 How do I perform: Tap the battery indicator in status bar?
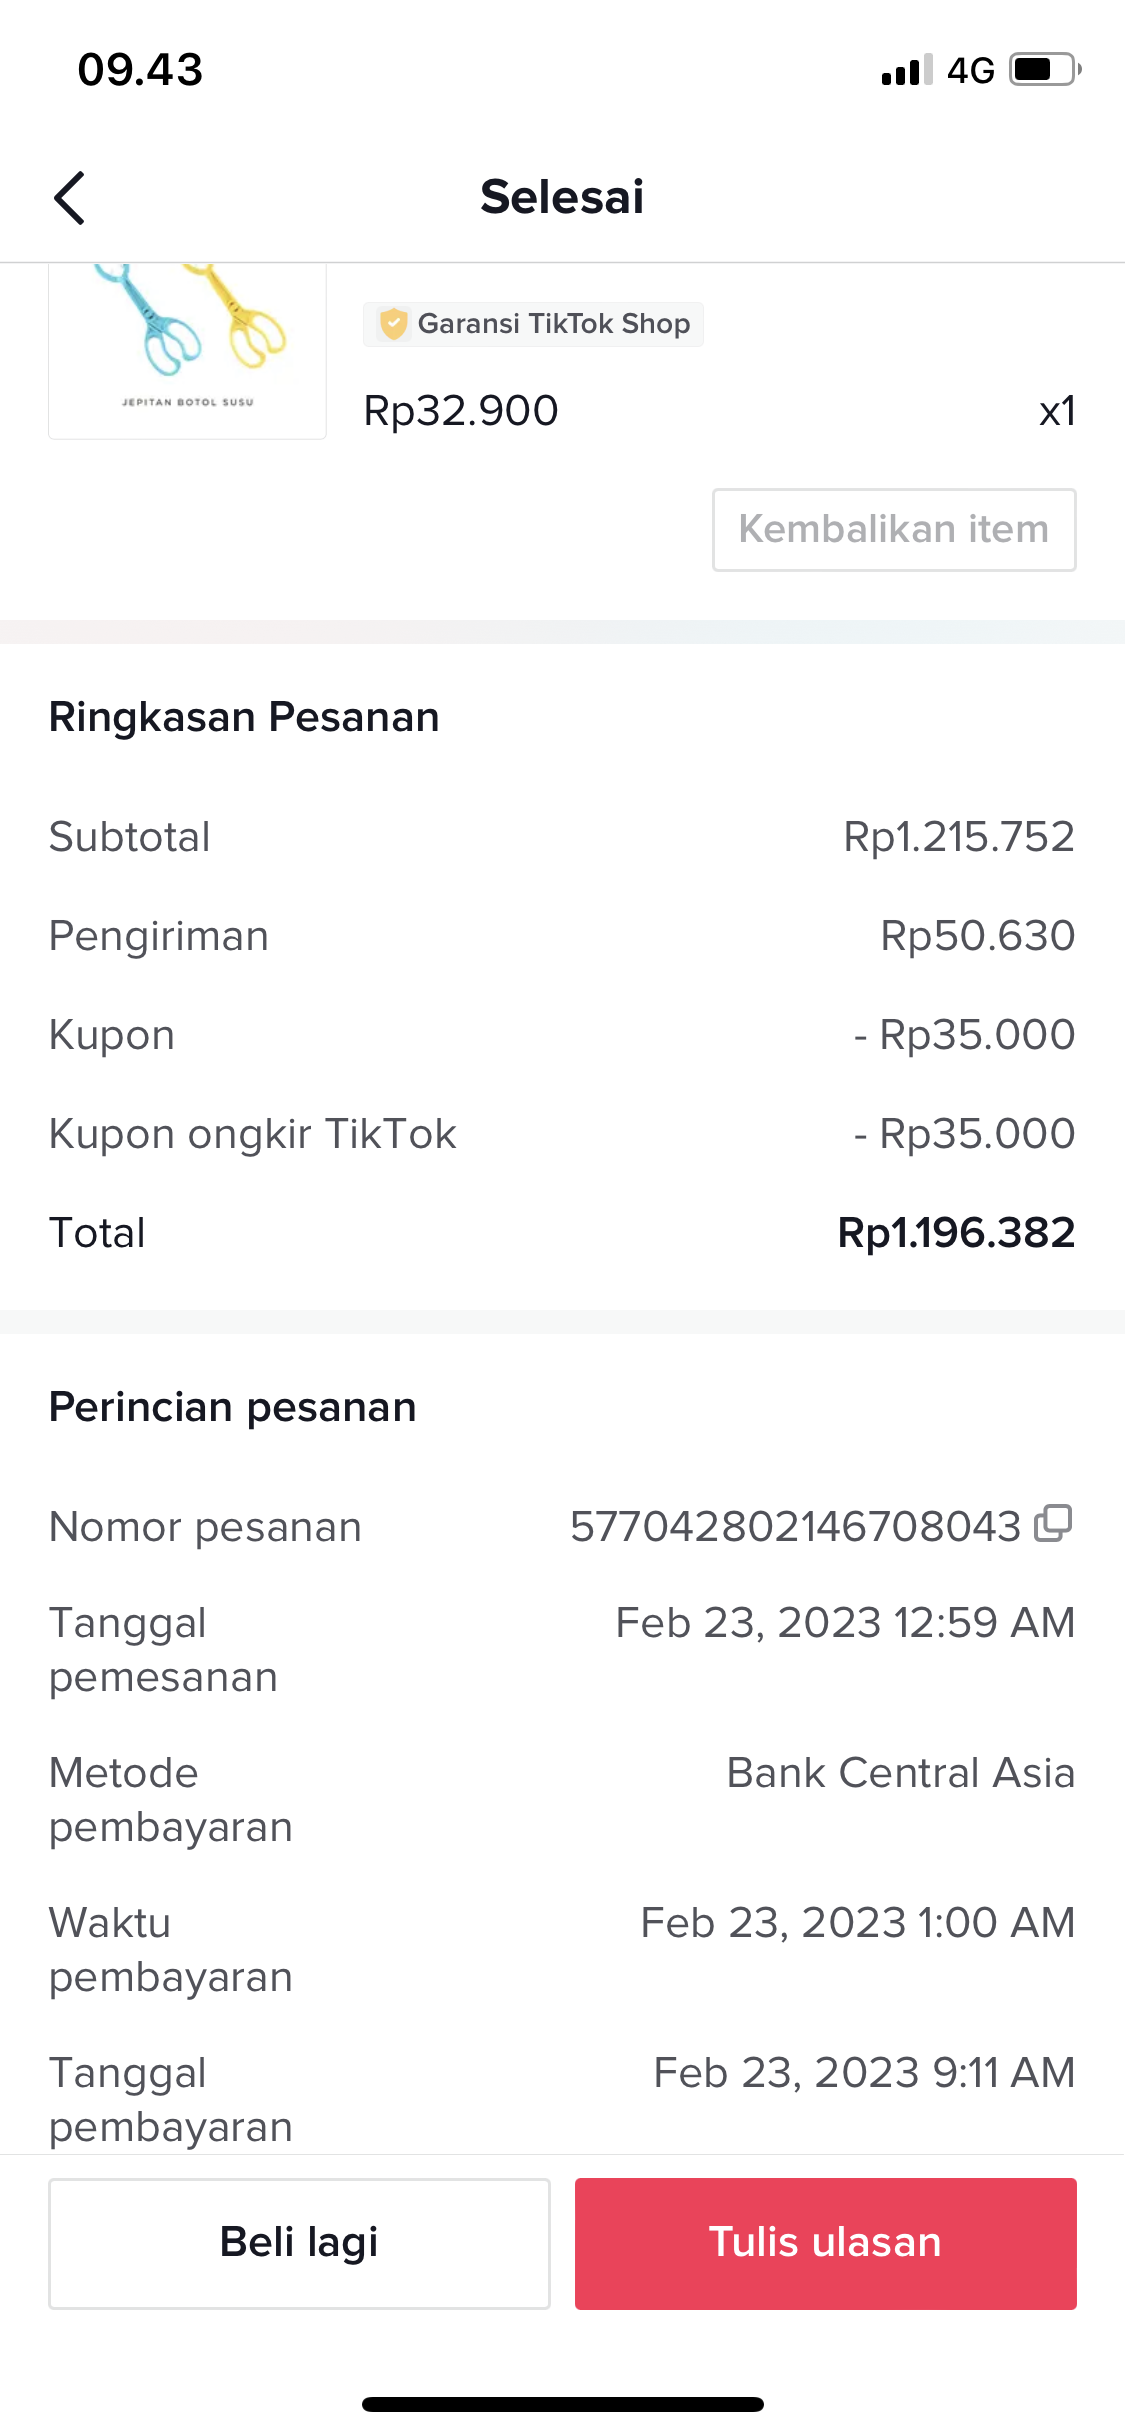1045,70
